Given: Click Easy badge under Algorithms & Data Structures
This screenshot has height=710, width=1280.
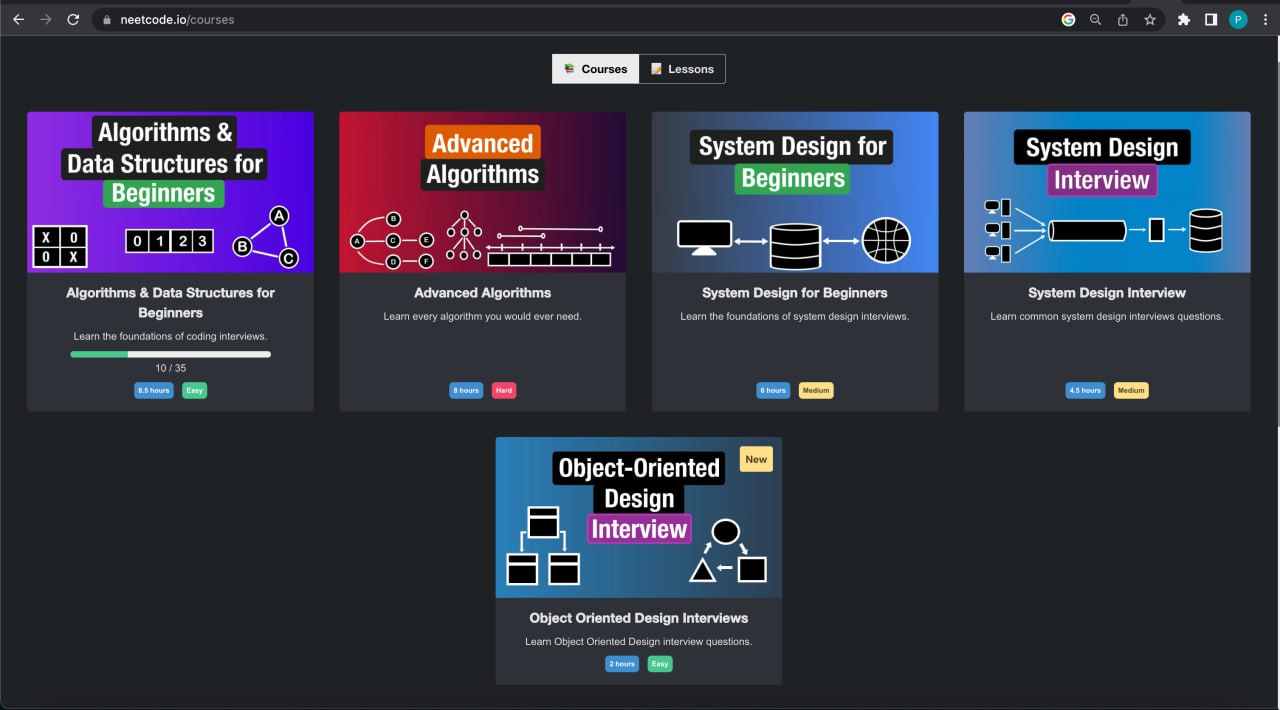Looking at the screenshot, I should (x=194, y=390).
